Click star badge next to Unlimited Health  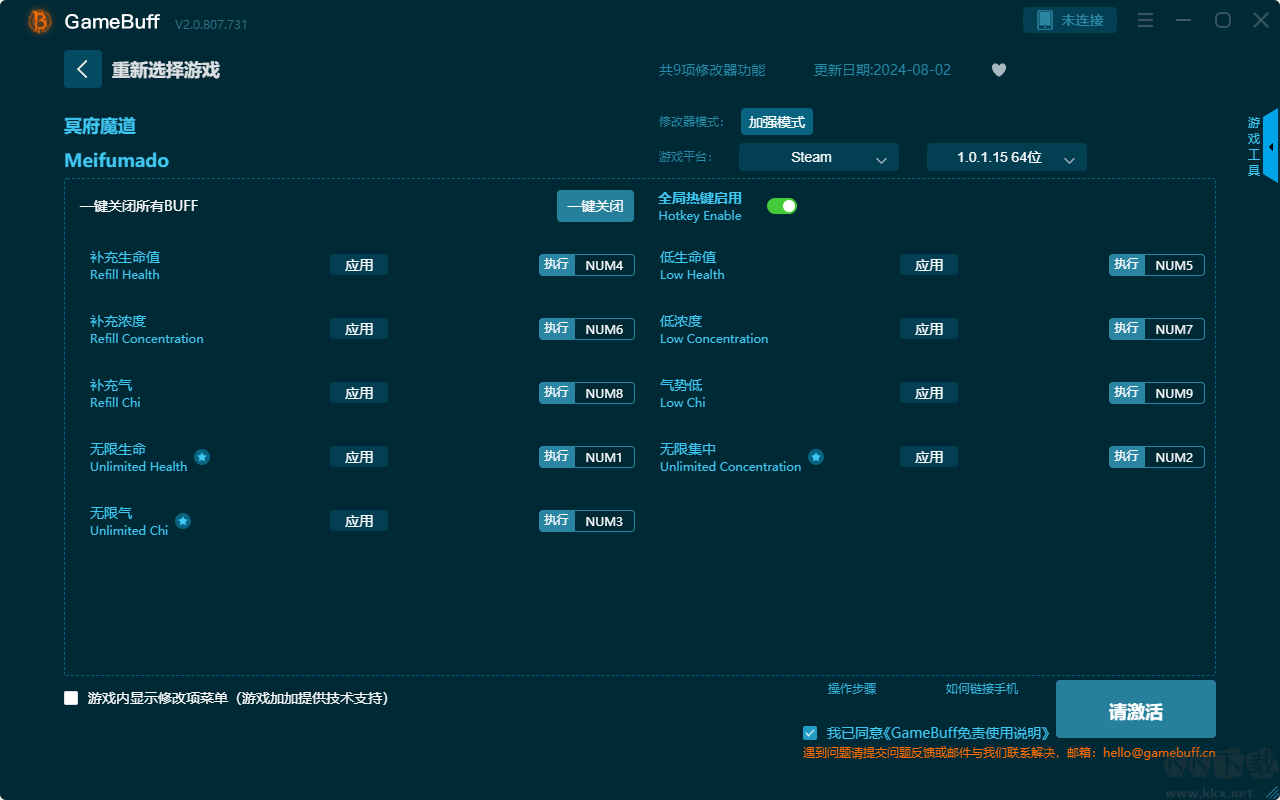202,457
